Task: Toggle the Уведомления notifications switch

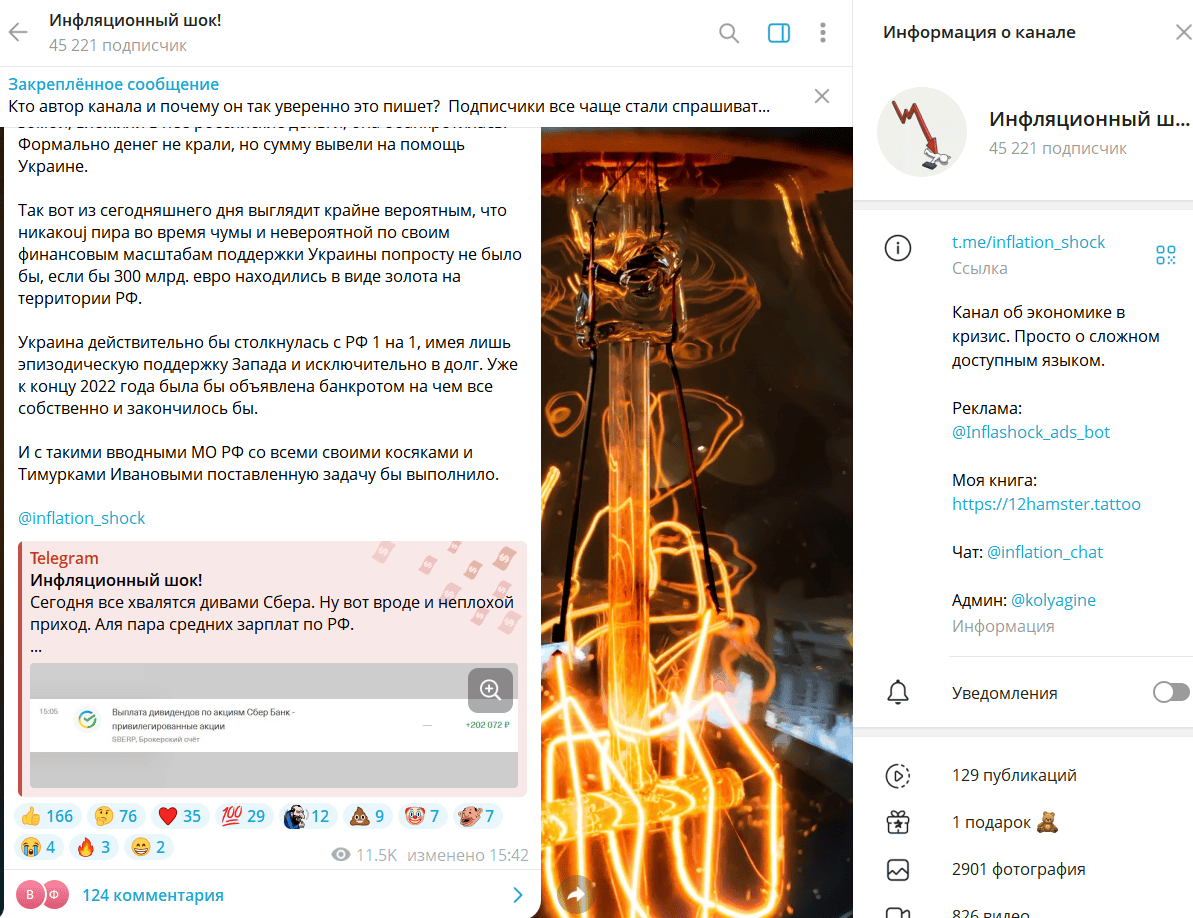Action: point(1170,692)
